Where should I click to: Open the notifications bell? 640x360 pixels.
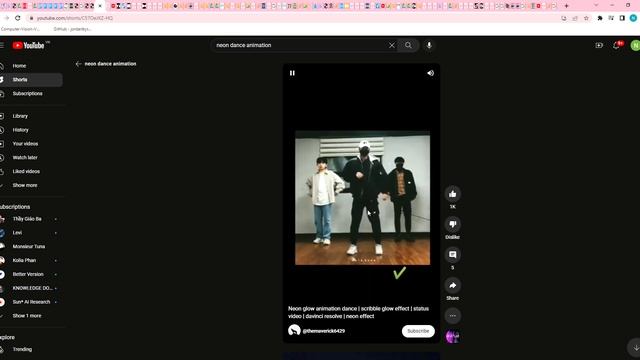pos(616,45)
